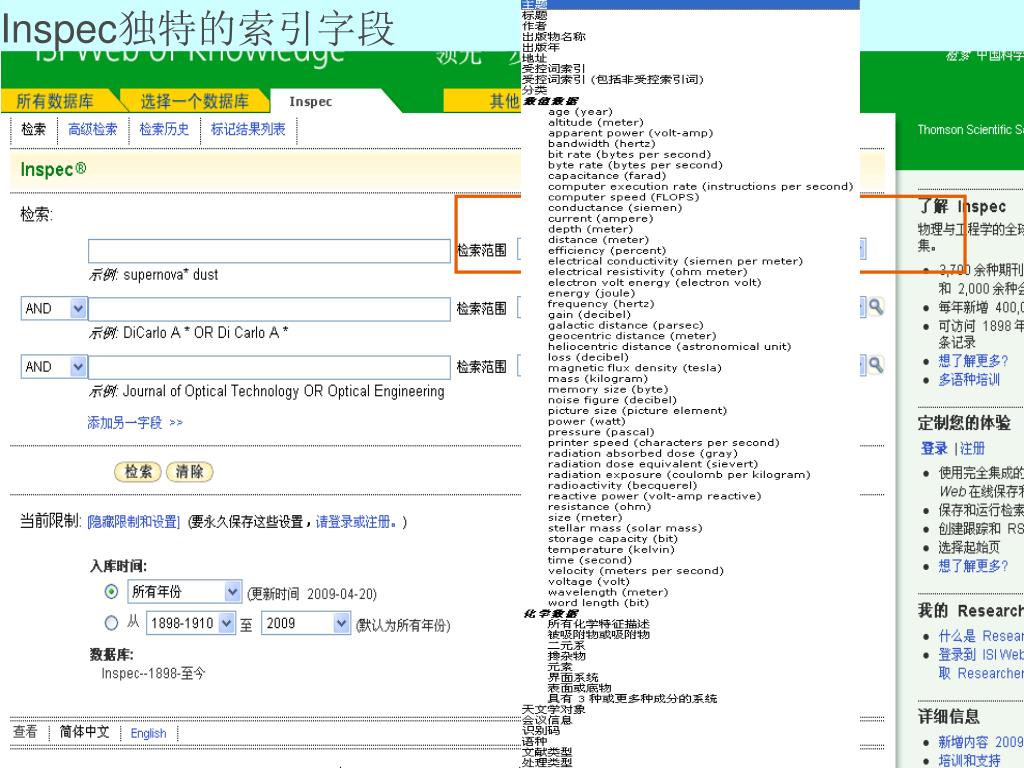Switch language to English

coord(148,733)
